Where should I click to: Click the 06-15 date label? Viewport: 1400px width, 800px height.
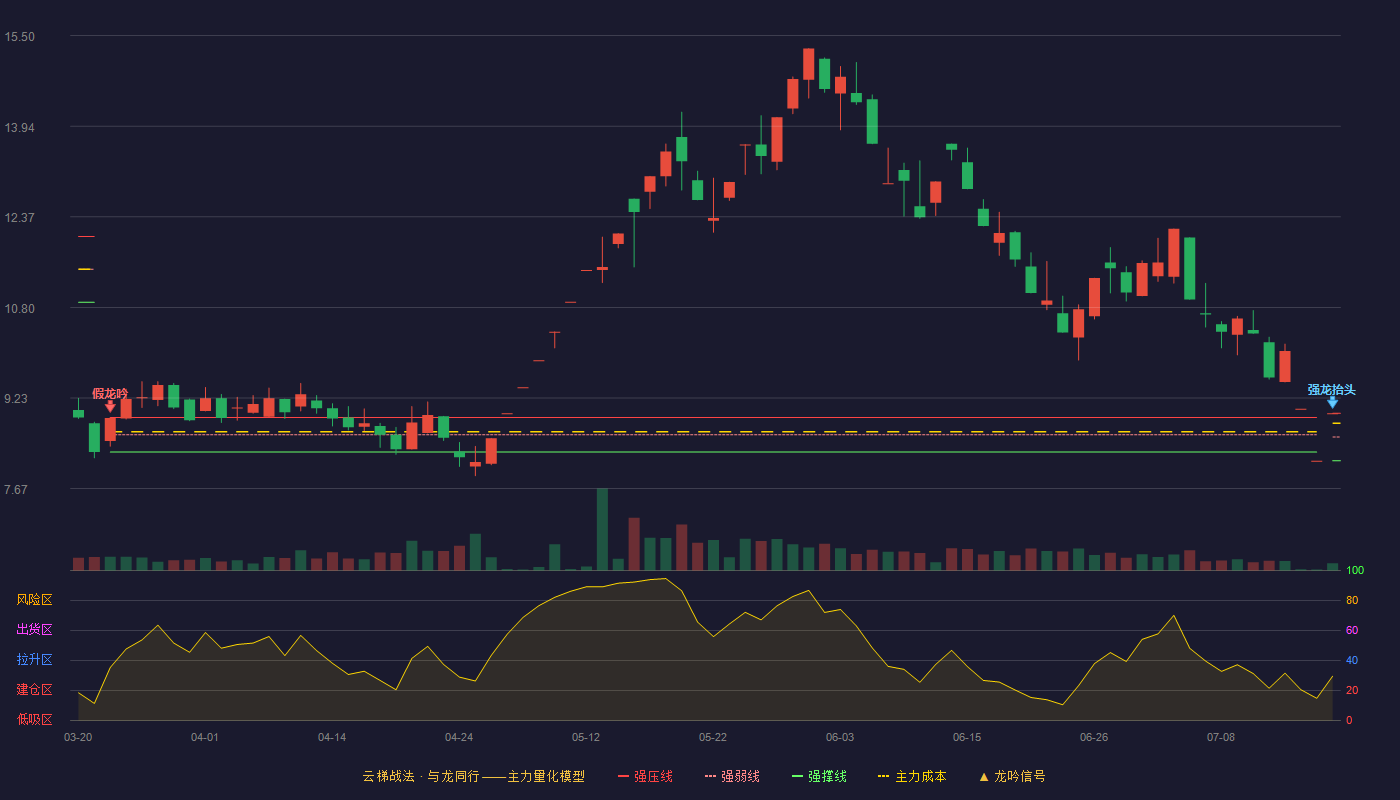(967, 737)
